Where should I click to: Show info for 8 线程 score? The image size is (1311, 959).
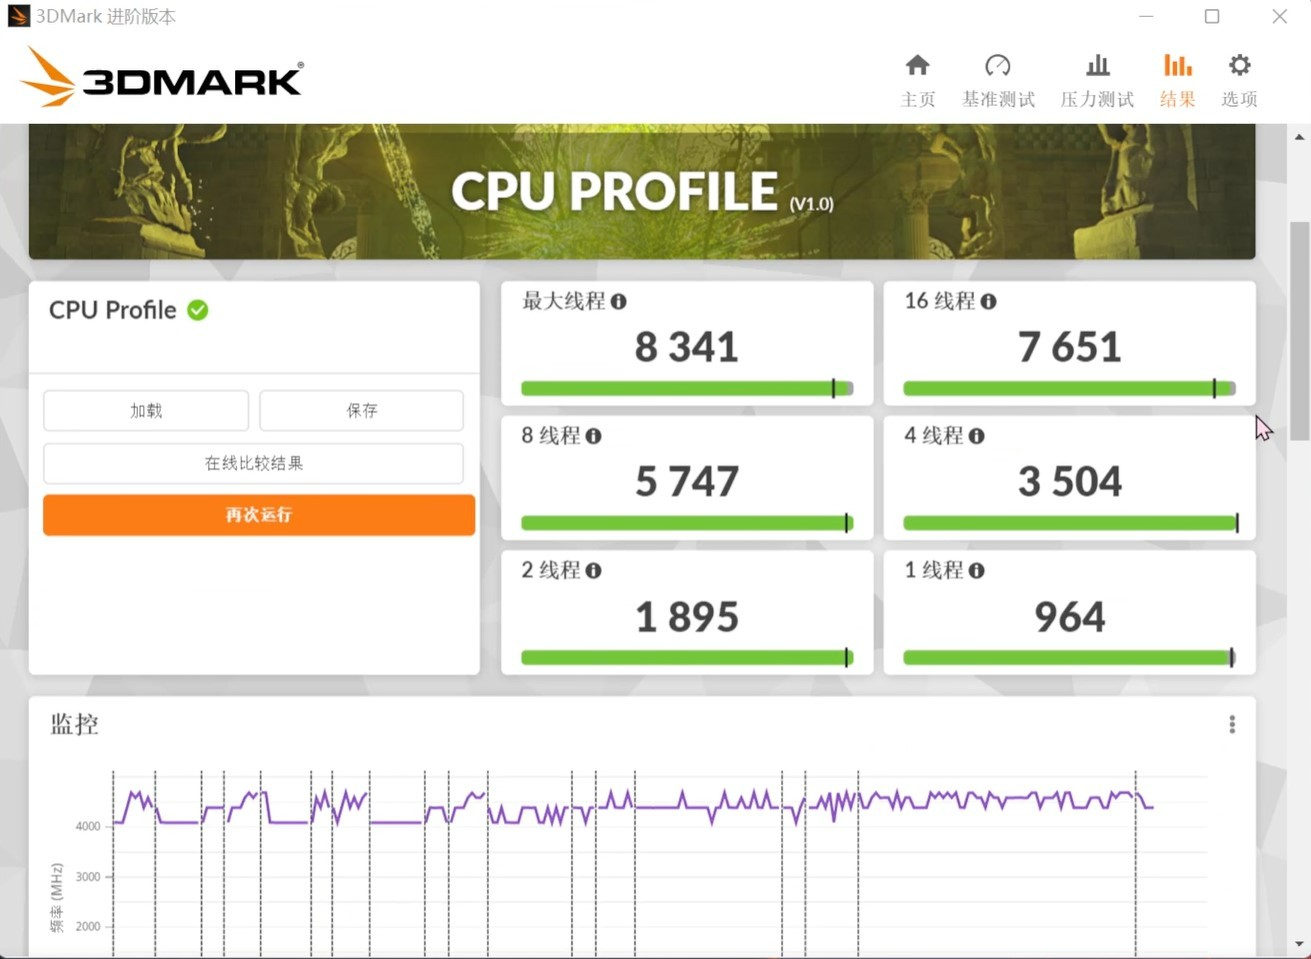click(x=593, y=436)
